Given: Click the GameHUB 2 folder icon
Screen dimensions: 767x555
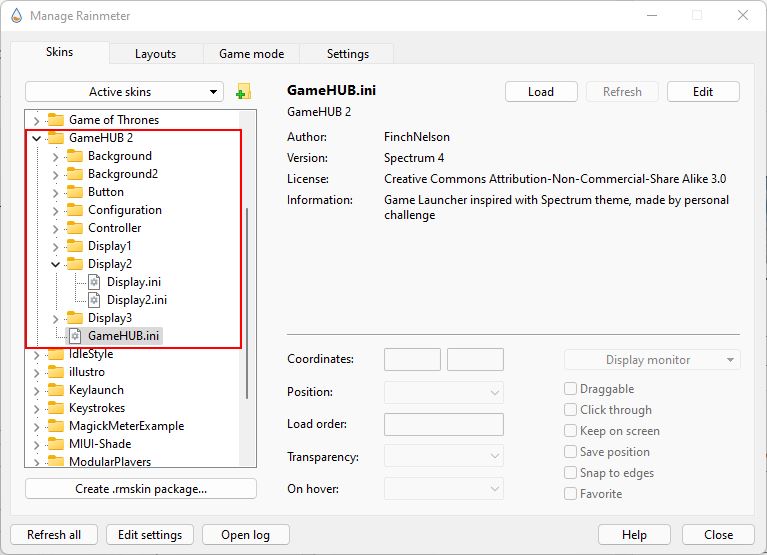Looking at the screenshot, I should point(56,138).
